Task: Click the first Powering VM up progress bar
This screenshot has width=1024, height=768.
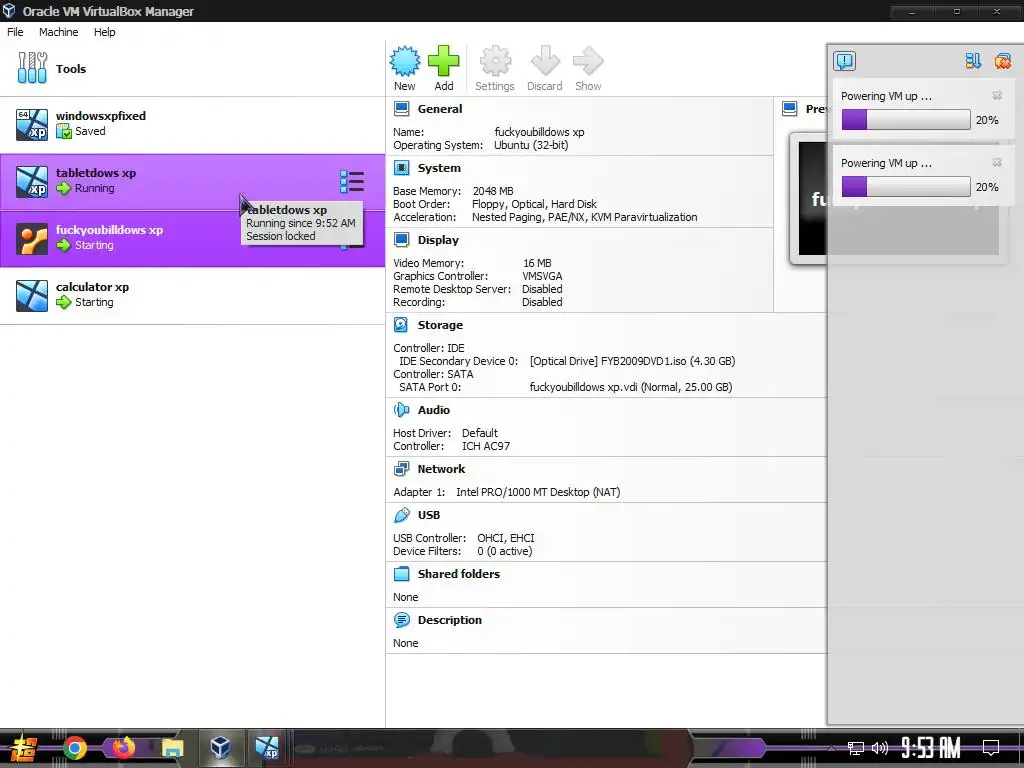Action: pos(906,120)
